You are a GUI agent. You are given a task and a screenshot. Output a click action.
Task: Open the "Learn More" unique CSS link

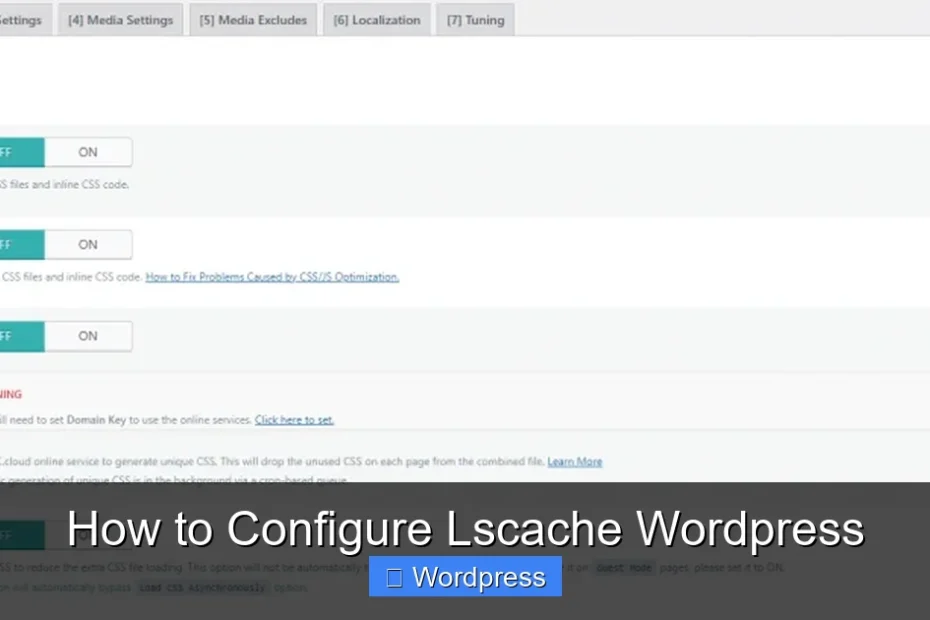pyautogui.click(x=575, y=461)
